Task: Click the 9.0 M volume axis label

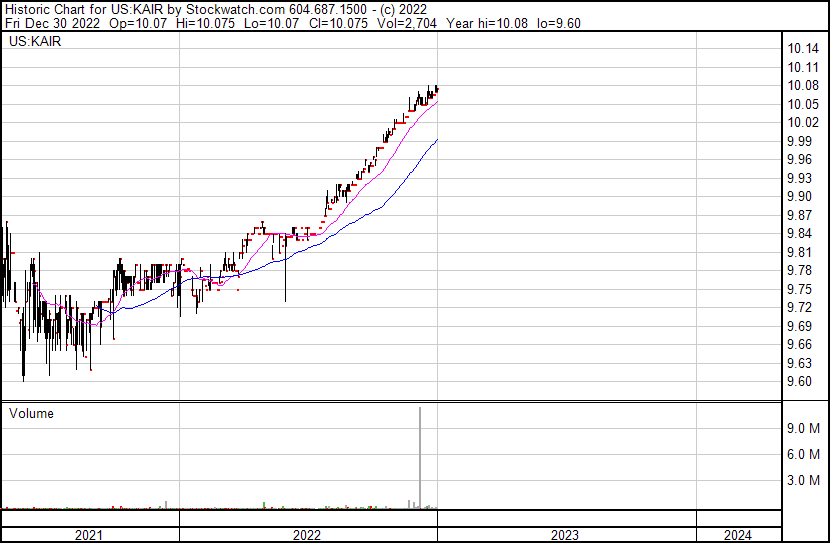Action: click(803, 429)
